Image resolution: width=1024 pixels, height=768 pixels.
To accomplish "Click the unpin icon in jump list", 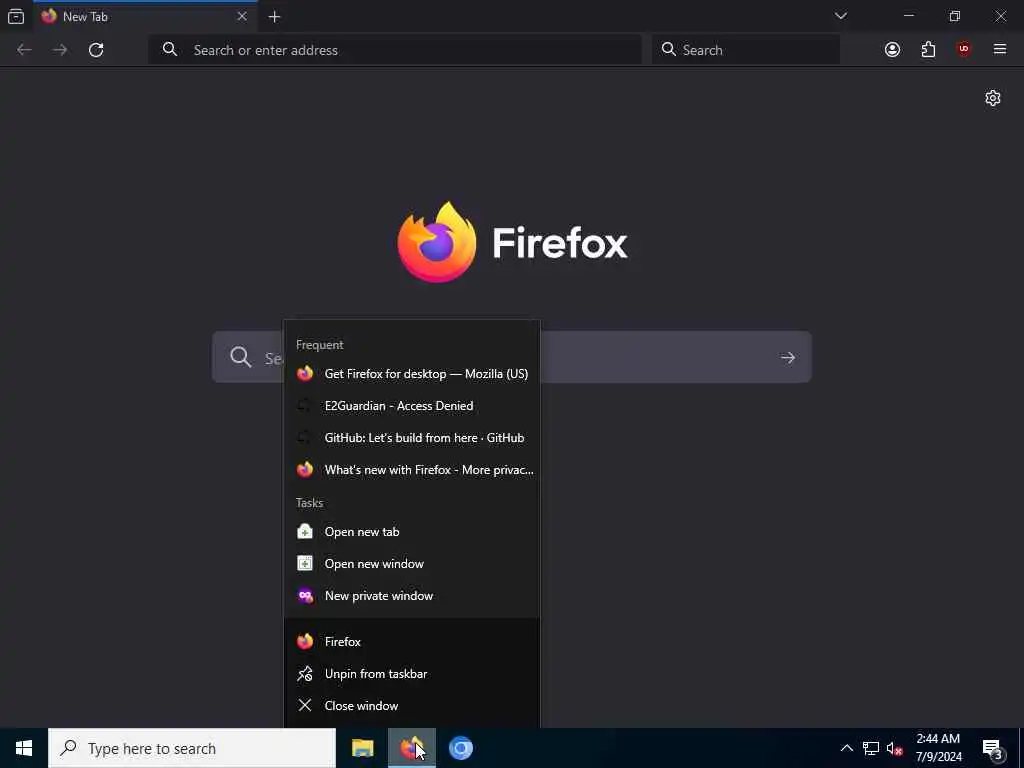I will tap(305, 673).
